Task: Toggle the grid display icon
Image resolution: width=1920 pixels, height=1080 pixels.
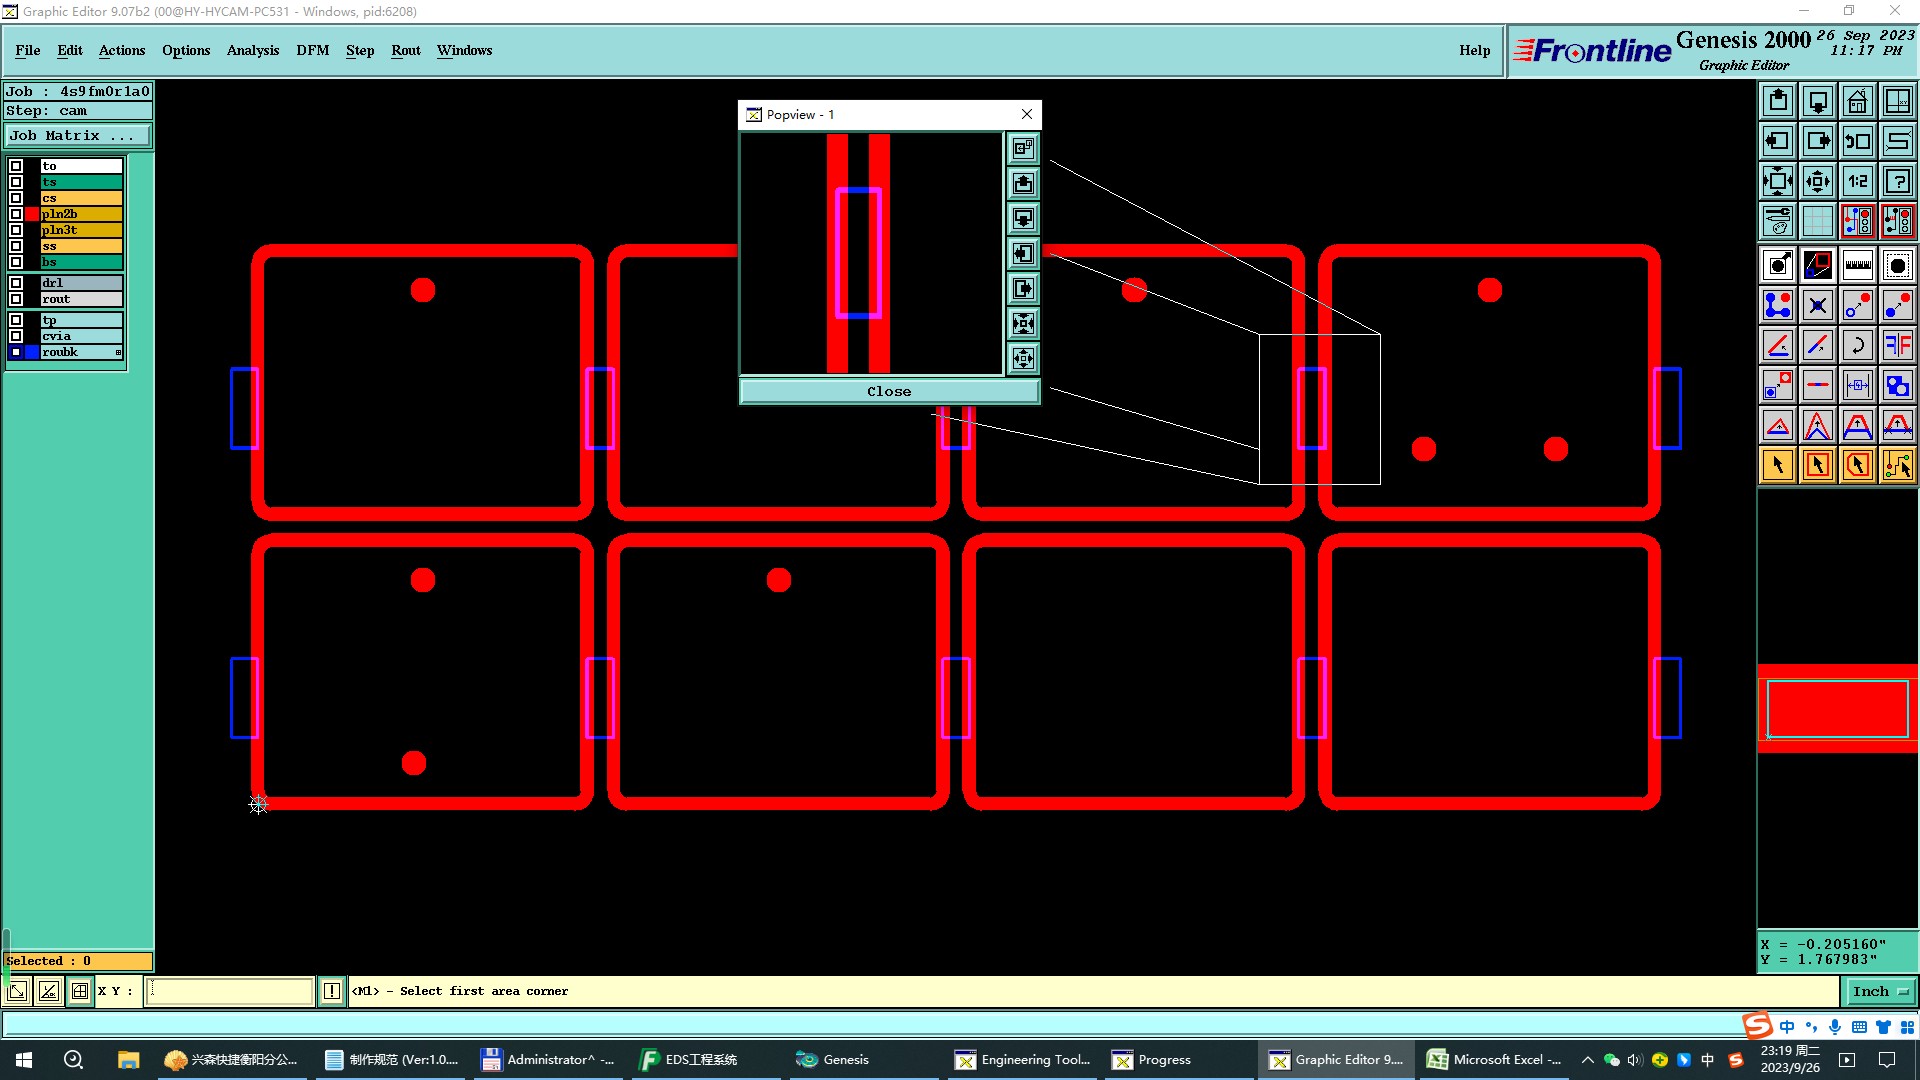Action: click(x=1817, y=221)
